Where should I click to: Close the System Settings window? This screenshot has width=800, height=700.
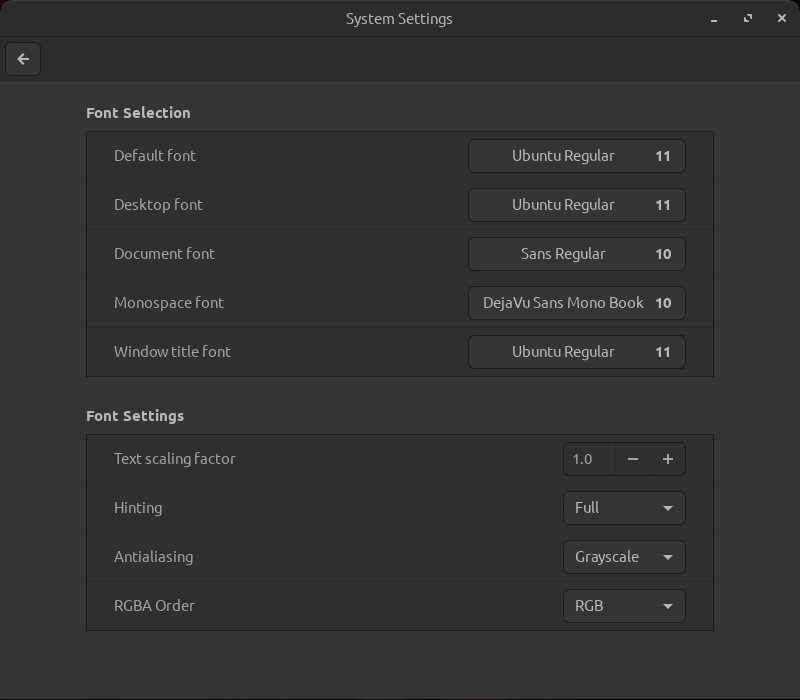coord(782,18)
